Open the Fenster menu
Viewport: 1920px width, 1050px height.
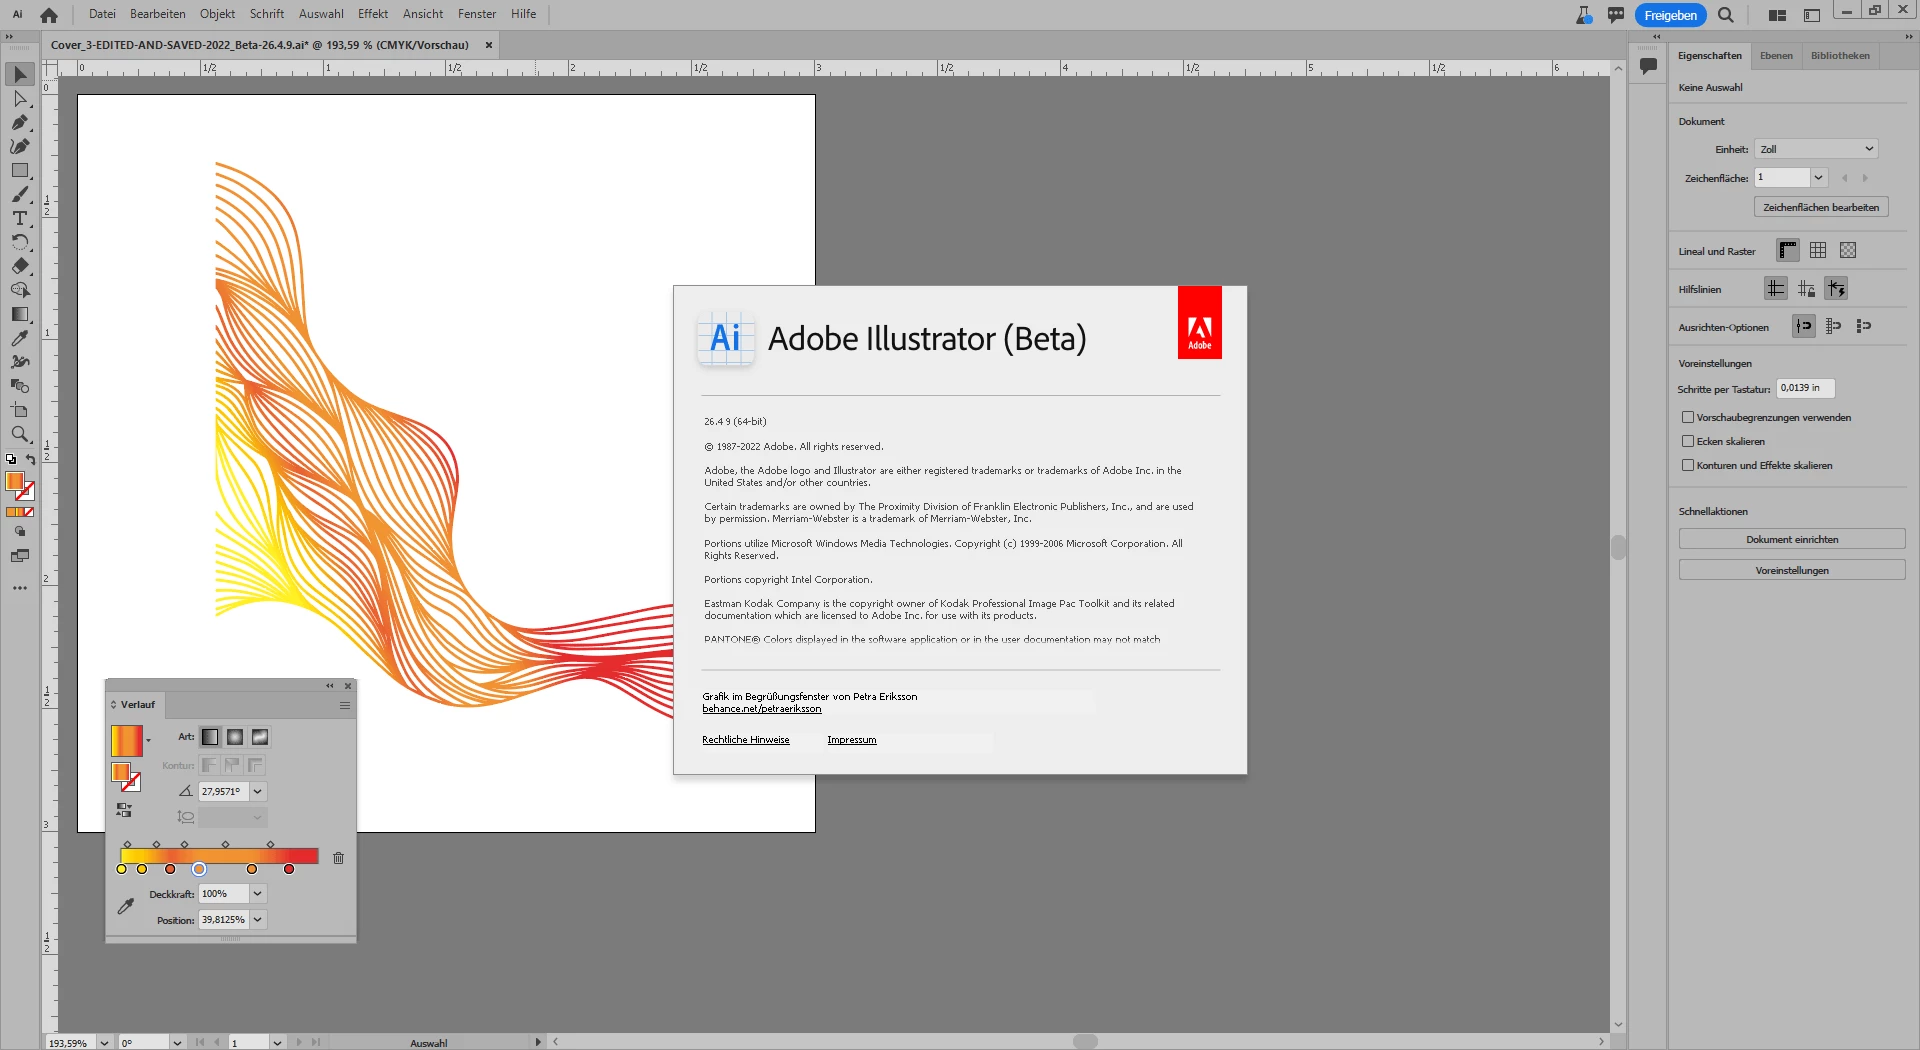[477, 14]
